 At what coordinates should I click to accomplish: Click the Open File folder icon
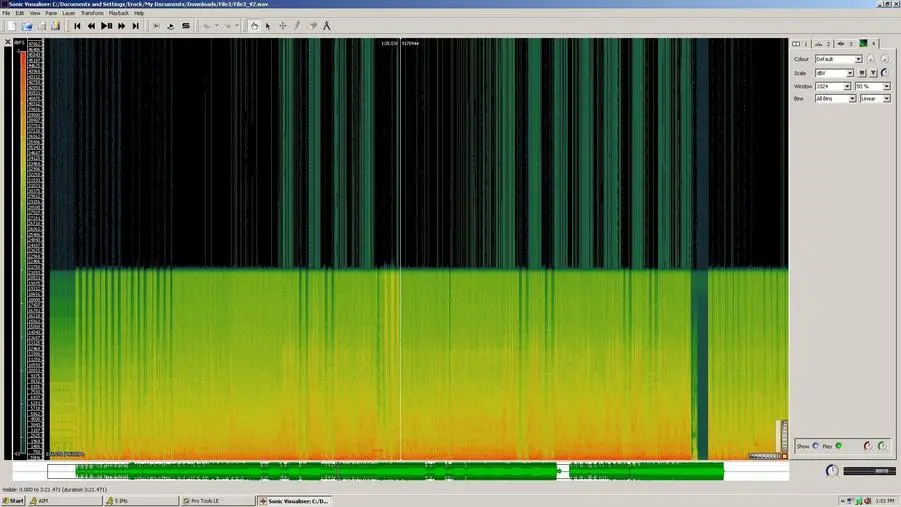(x=27, y=26)
